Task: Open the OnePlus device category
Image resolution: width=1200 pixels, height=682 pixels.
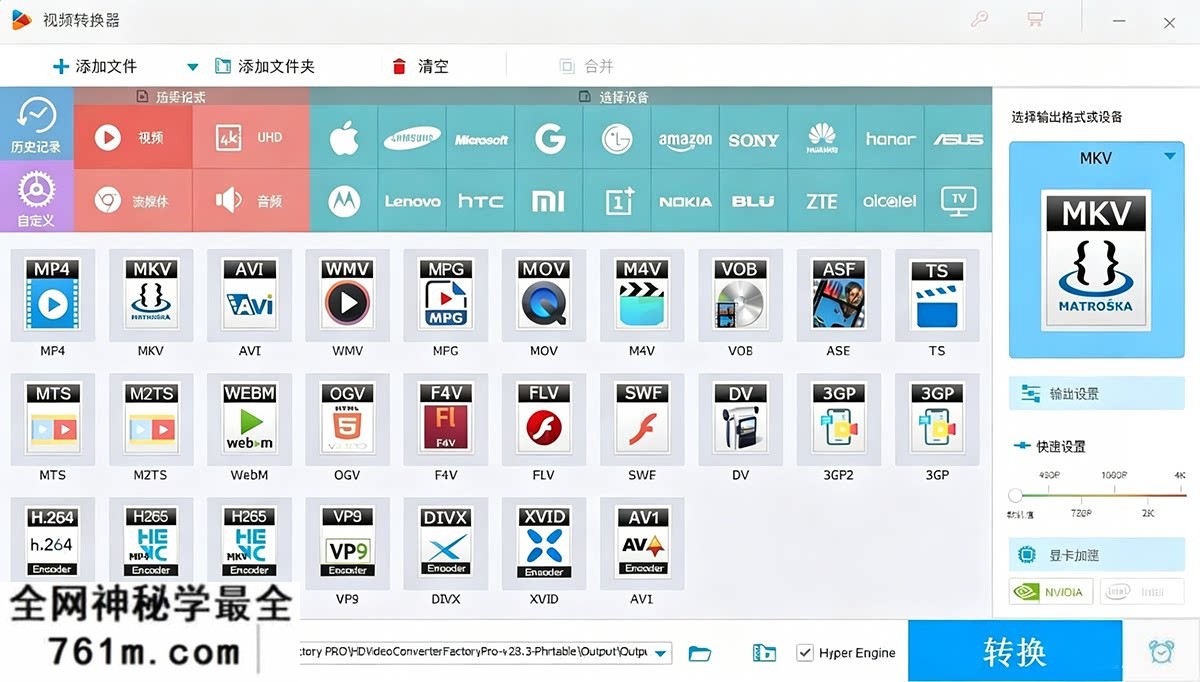Action: point(617,201)
